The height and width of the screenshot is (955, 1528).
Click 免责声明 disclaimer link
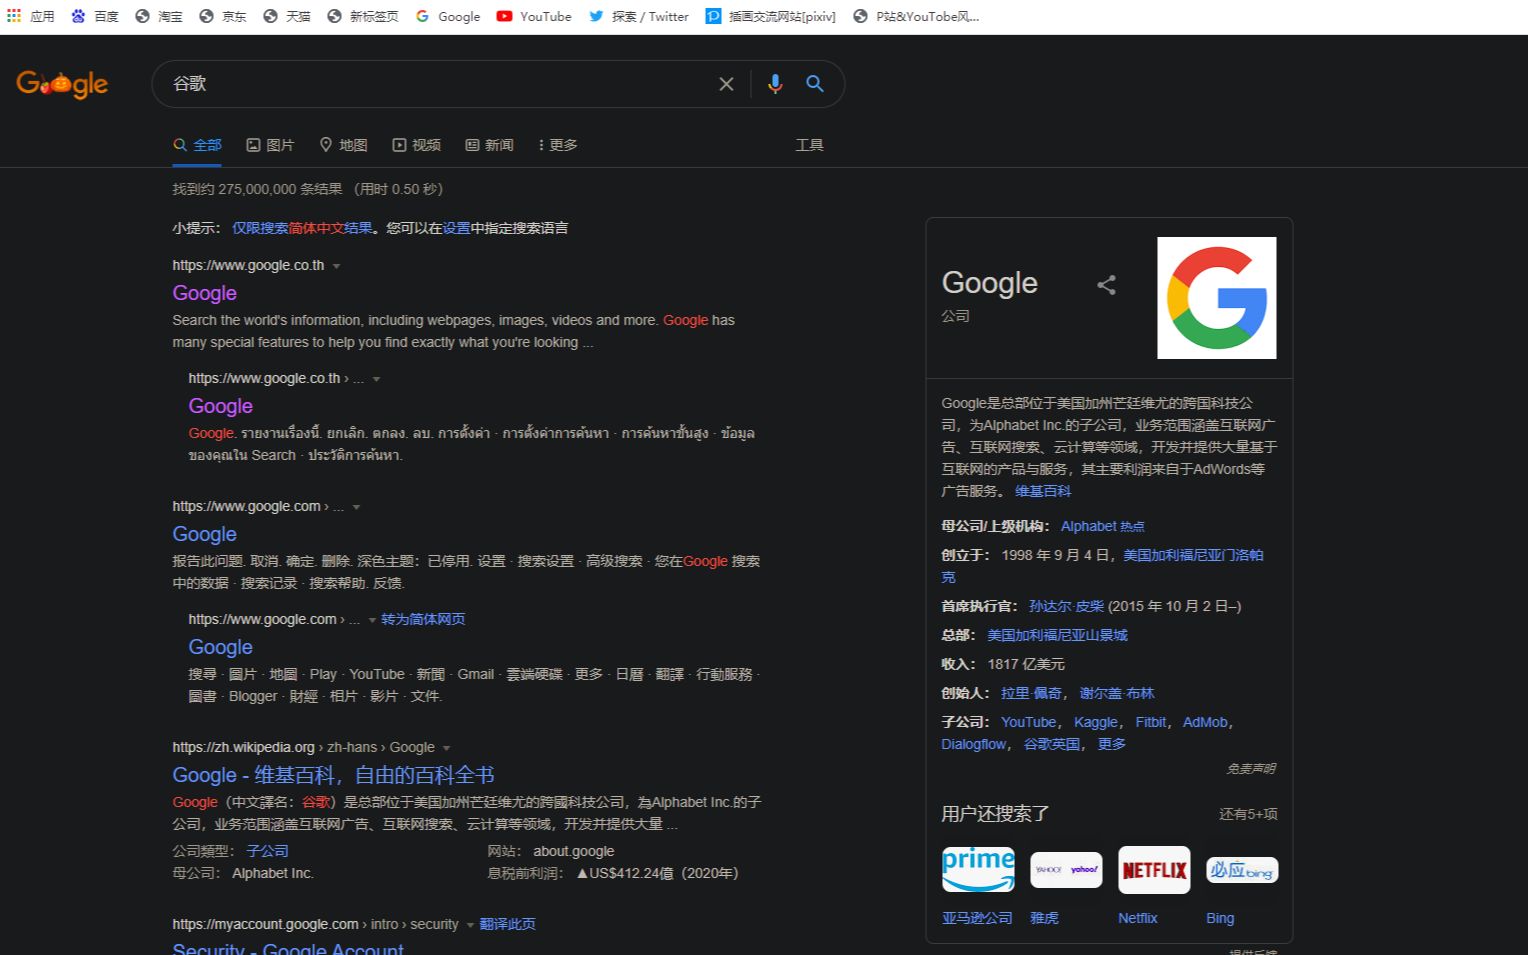pos(1251,769)
